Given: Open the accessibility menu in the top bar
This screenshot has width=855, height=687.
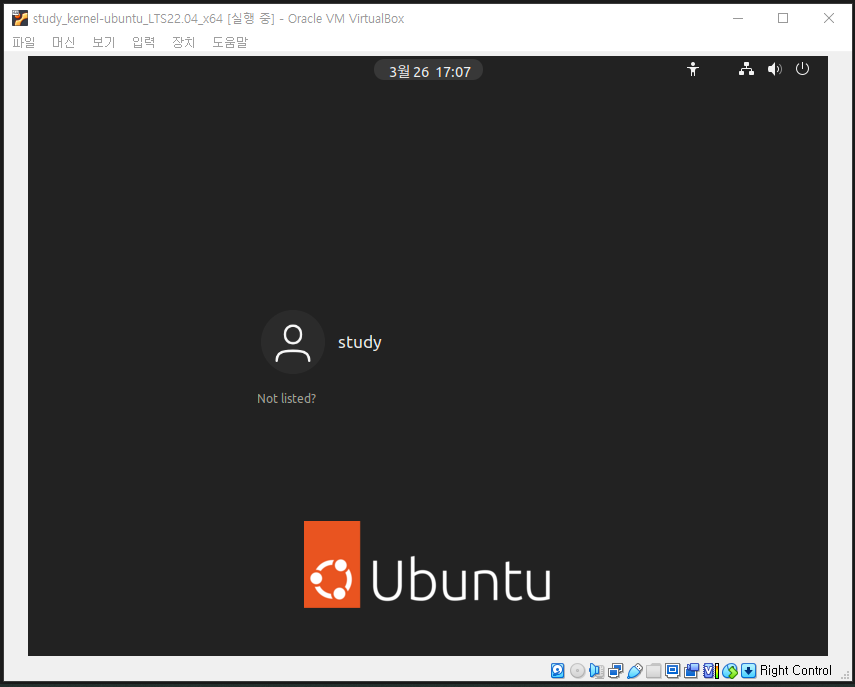Looking at the screenshot, I should [693, 69].
